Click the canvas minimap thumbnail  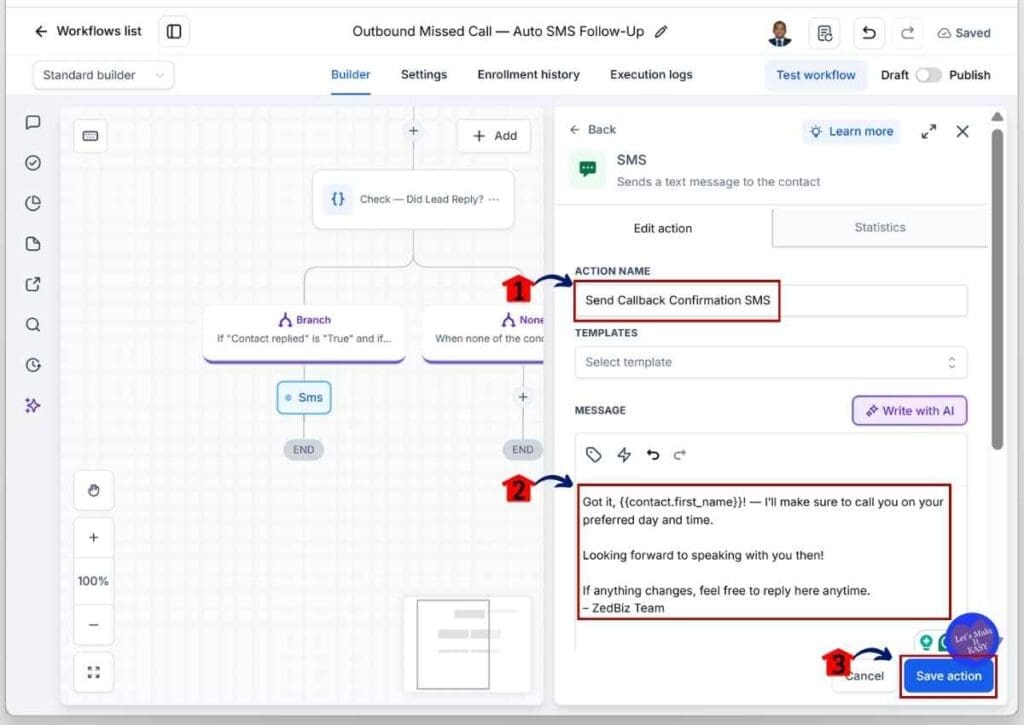click(467, 644)
